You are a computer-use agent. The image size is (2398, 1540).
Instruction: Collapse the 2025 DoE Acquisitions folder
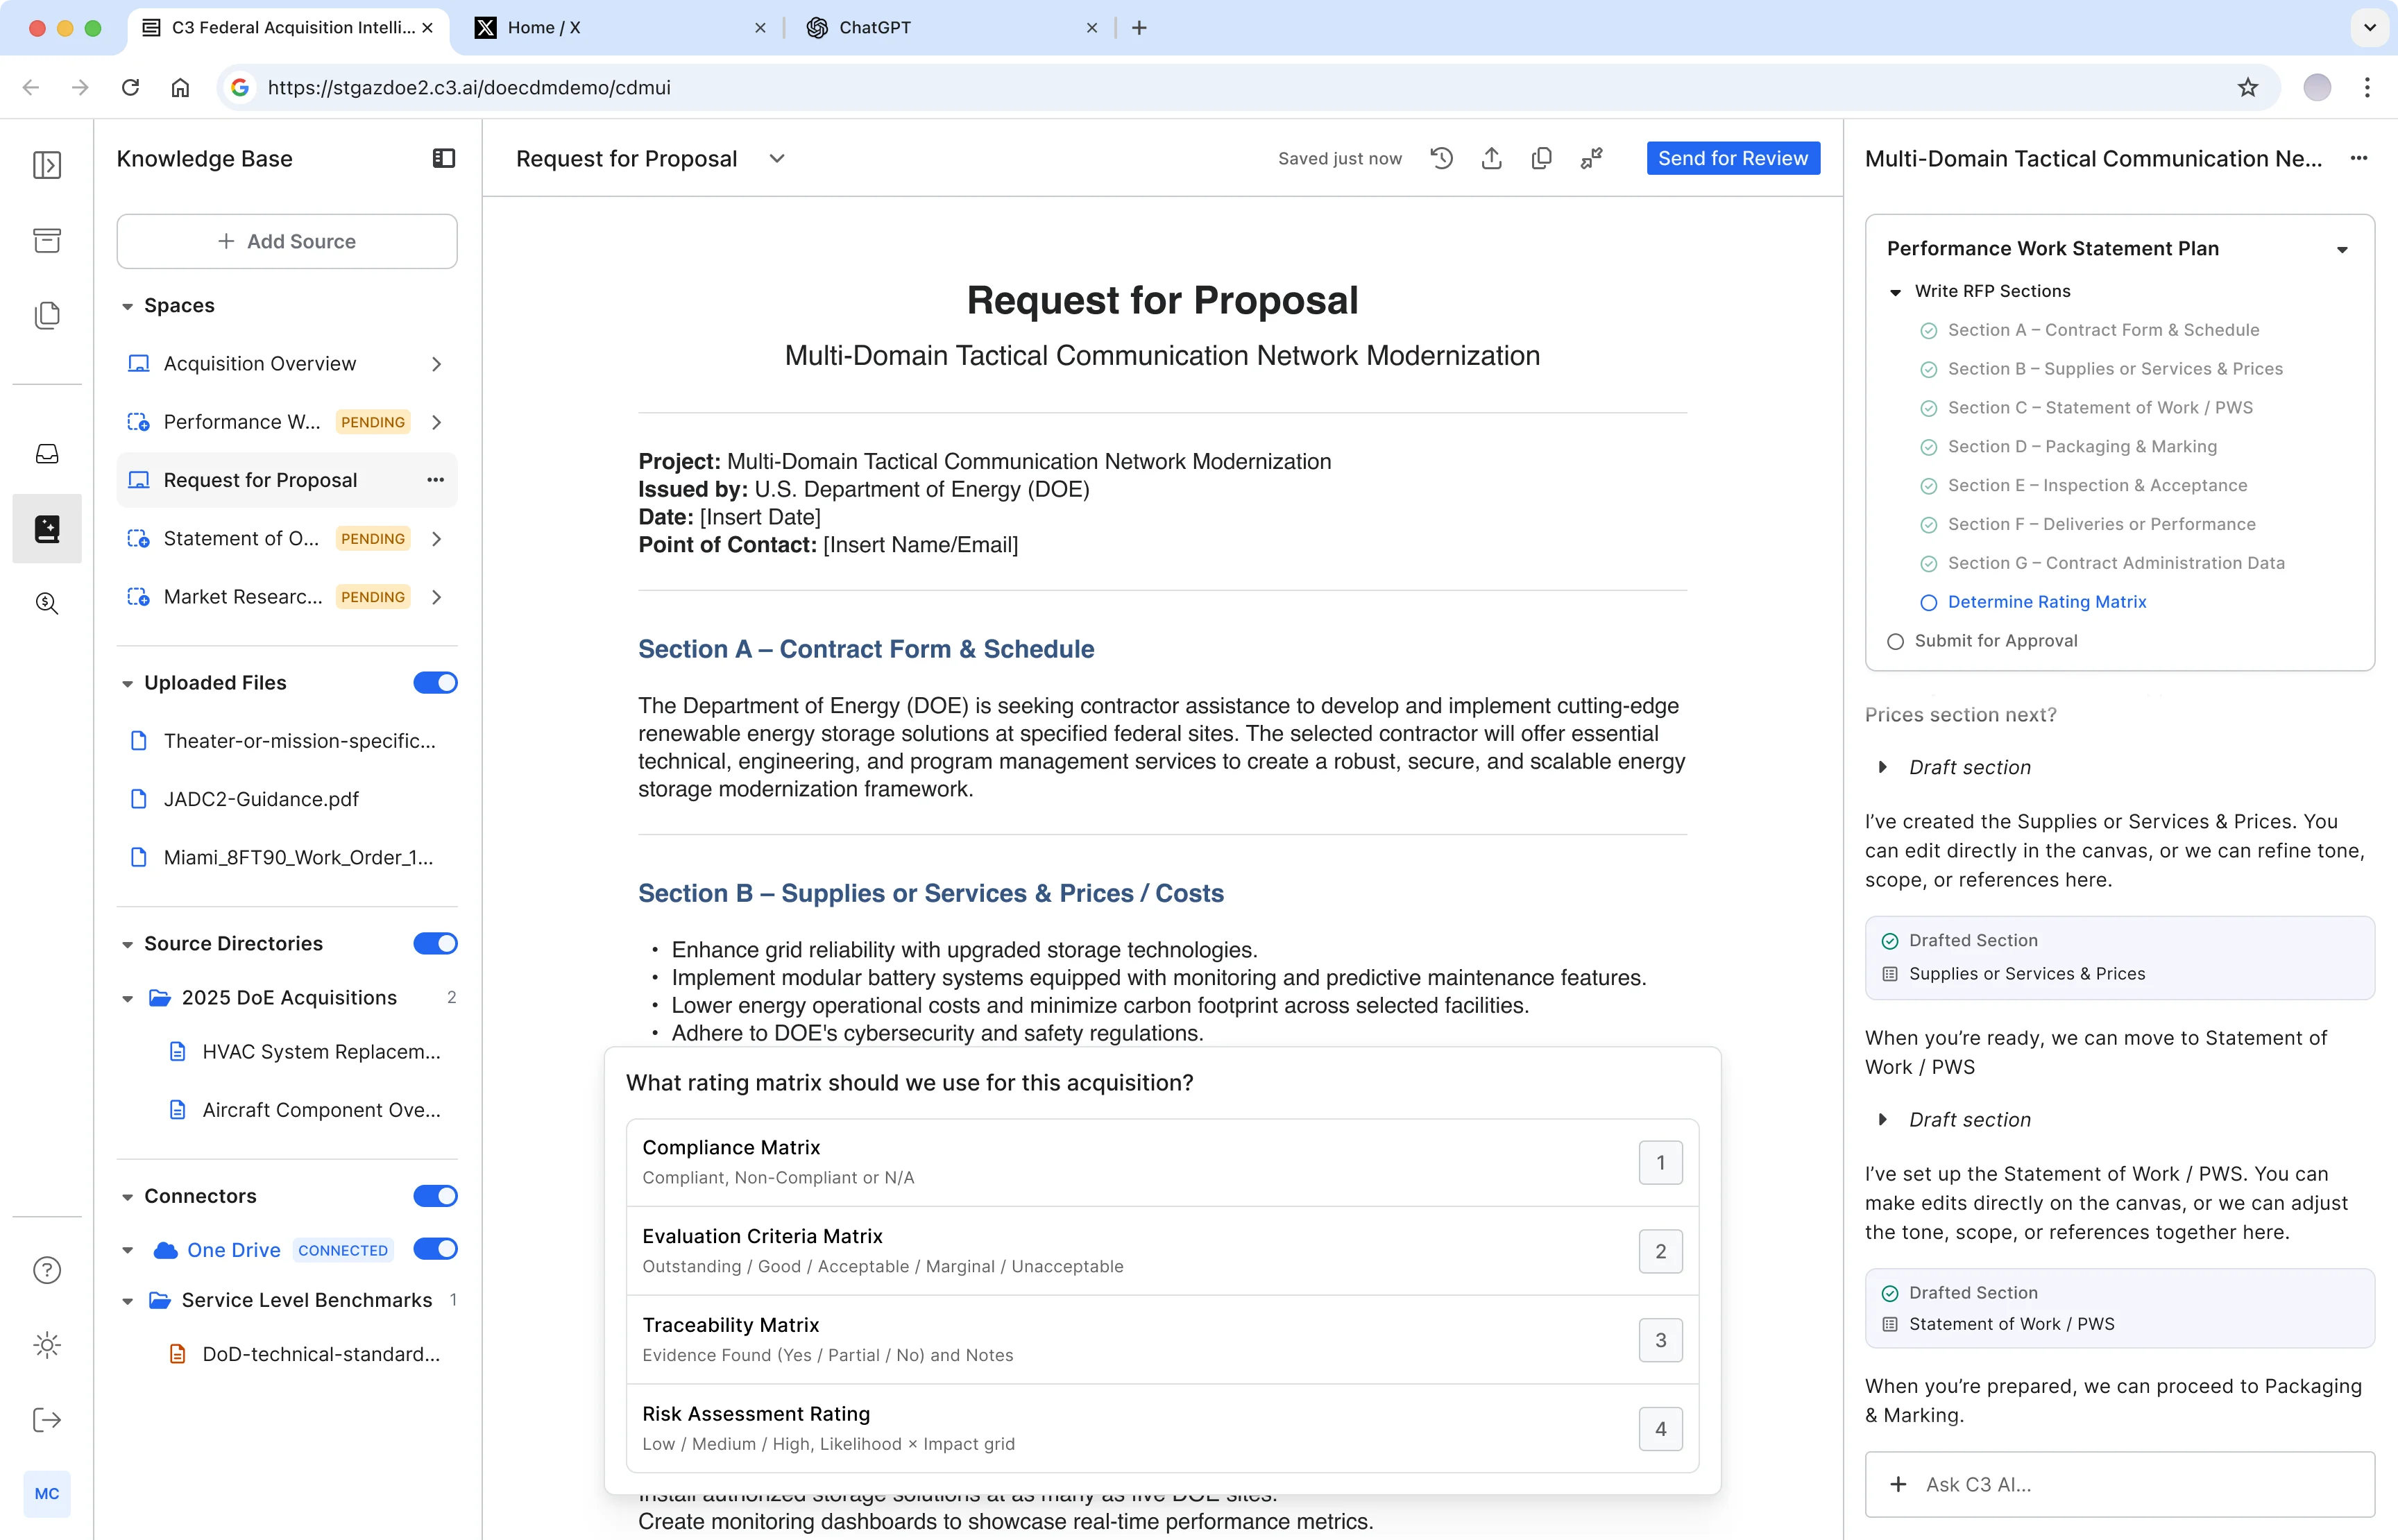(x=127, y=998)
